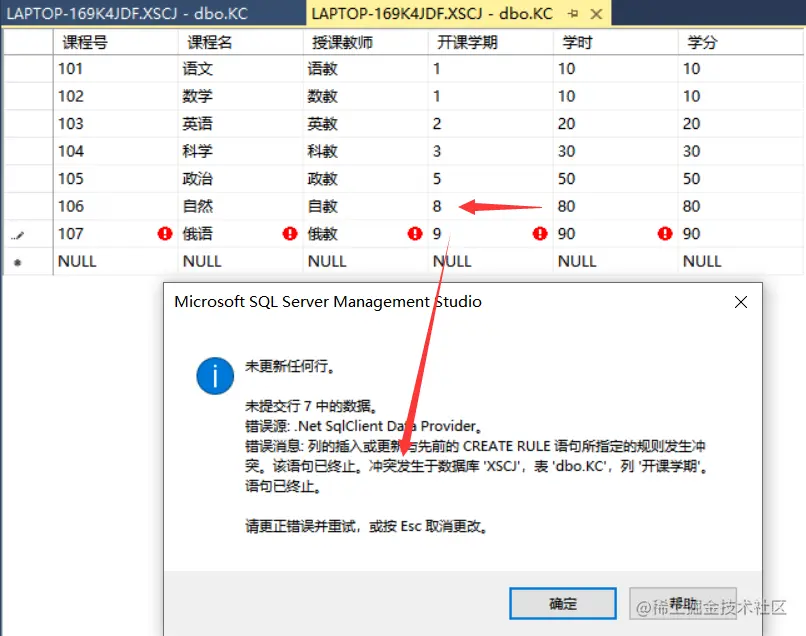Image resolution: width=806 pixels, height=636 pixels.
Task: Select the row header for course 106
Action: click(x=28, y=207)
